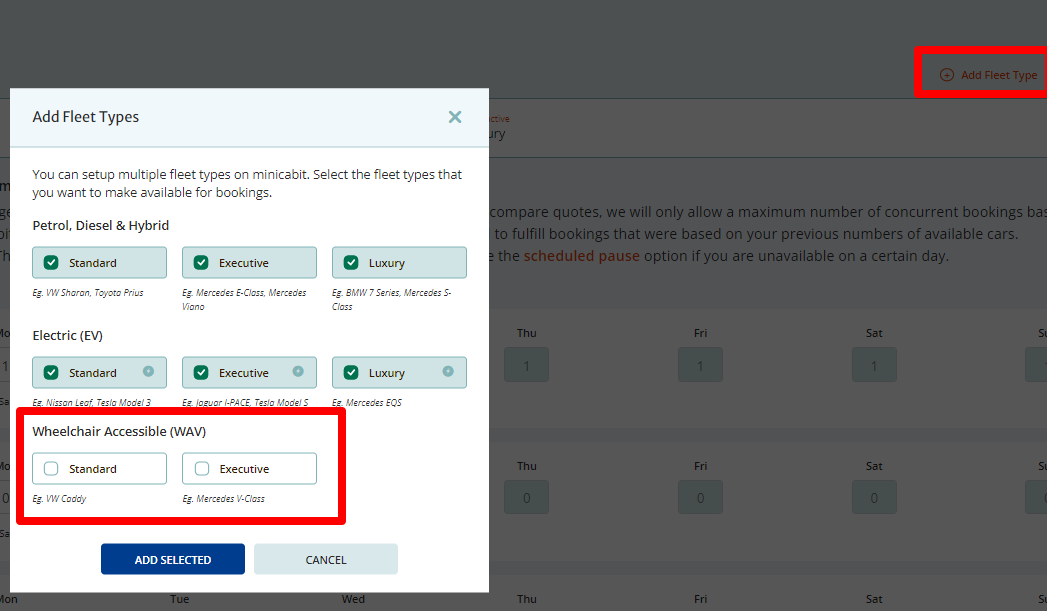Click the 'Eg. VW Sharan, Toyota Prius' caption
Viewport: 1047px width, 611px height.
click(x=88, y=292)
